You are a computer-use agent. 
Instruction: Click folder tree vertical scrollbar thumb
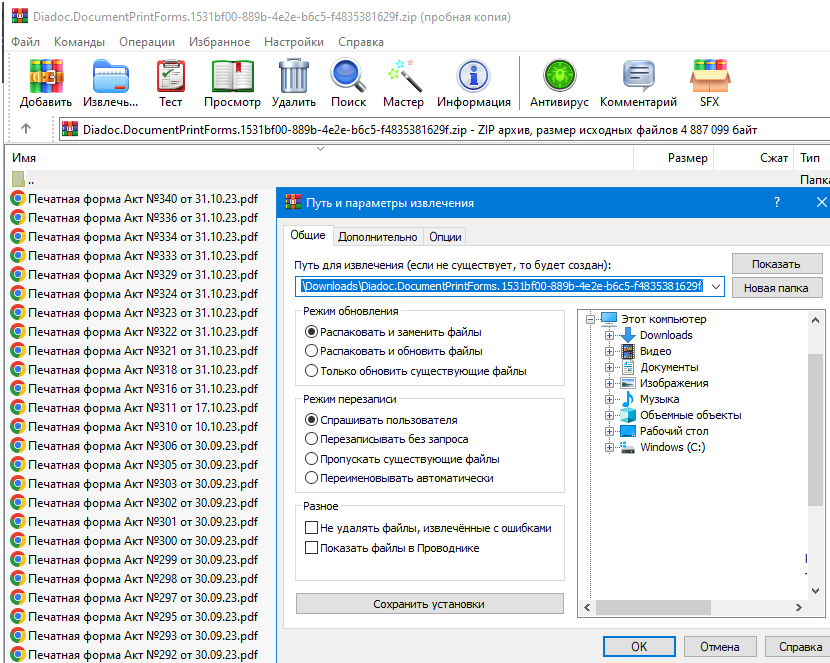pyautogui.click(x=815, y=430)
